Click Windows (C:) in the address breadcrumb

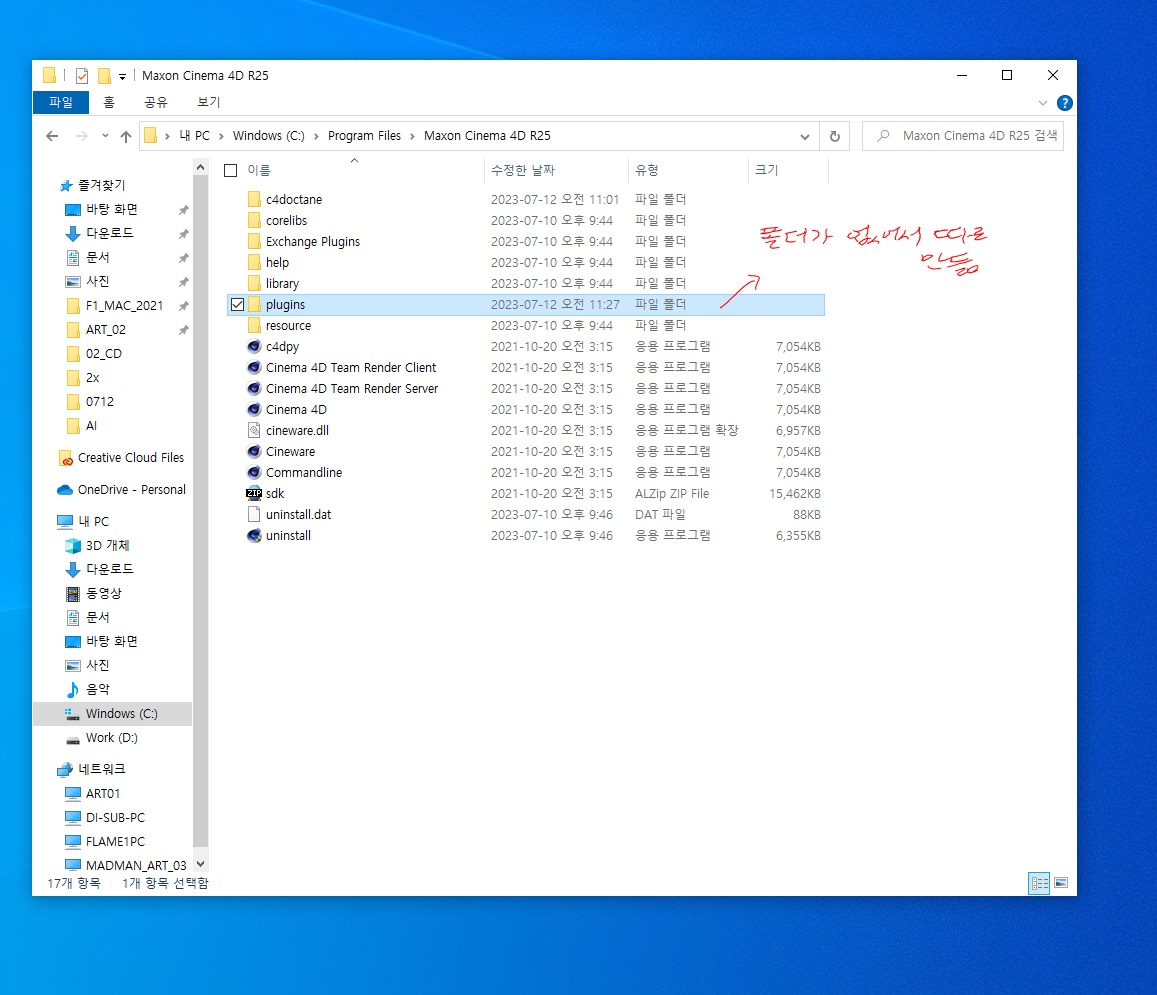click(x=269, y=136)
